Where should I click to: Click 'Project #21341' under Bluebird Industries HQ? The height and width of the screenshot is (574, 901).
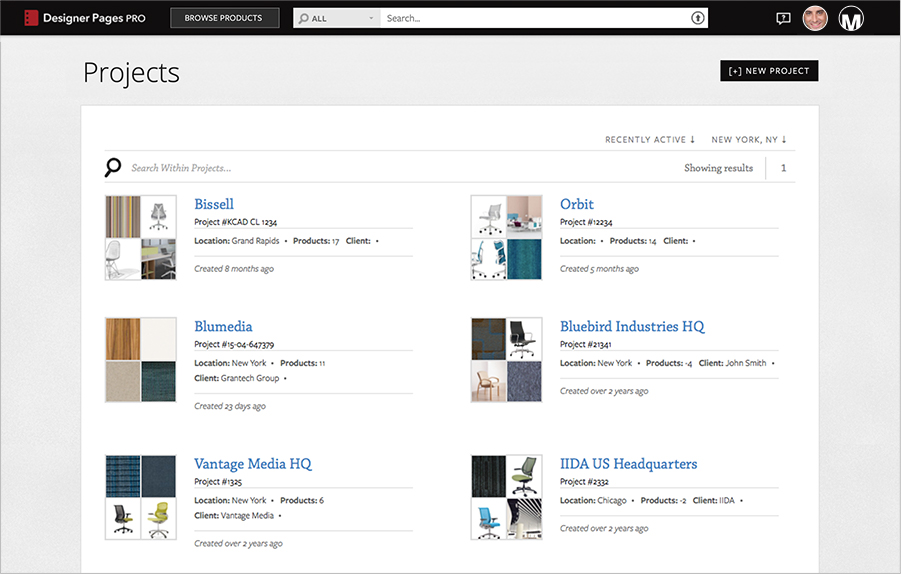(586, 344)
